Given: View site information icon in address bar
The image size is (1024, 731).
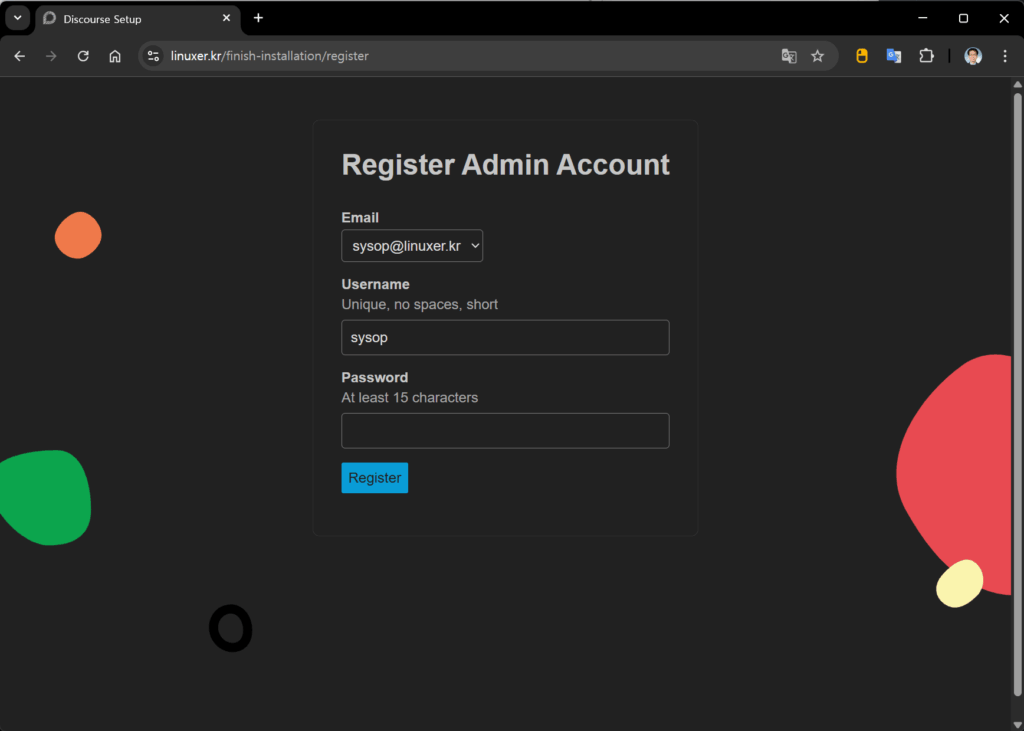Looking at the screenshot, I should click(x=153, y=56).
